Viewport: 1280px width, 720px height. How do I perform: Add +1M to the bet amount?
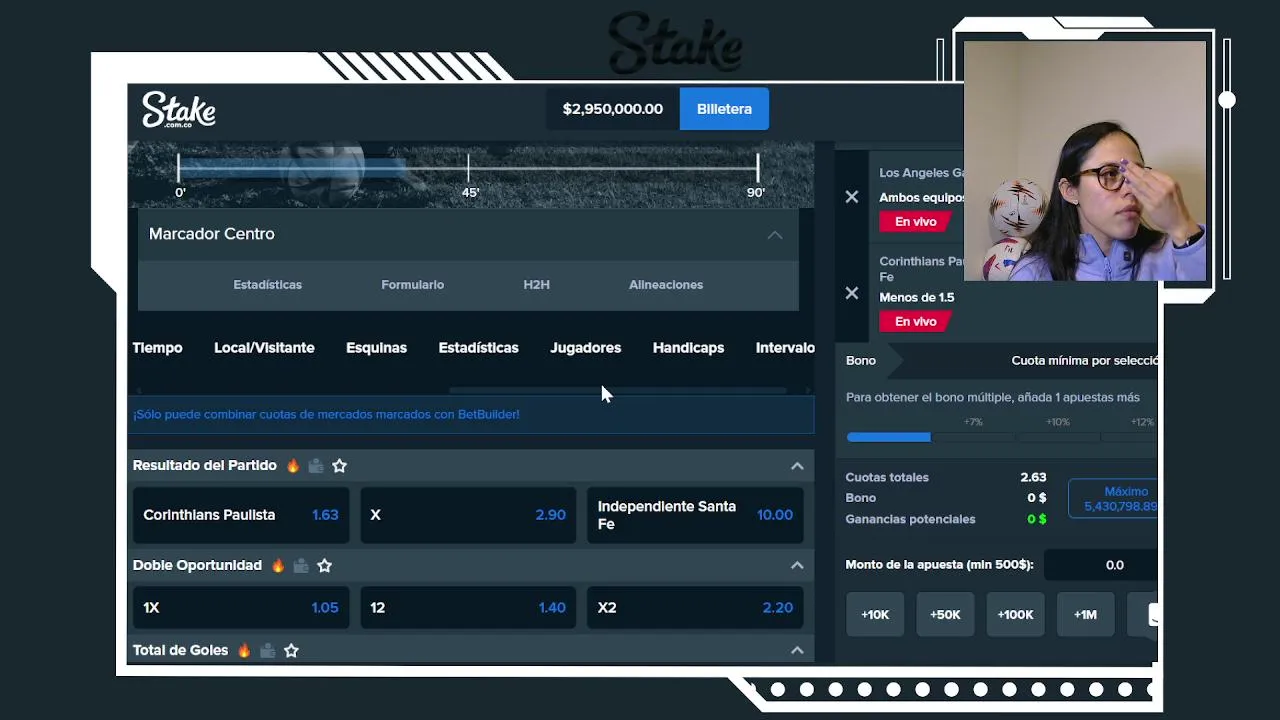coord(1085,615)
